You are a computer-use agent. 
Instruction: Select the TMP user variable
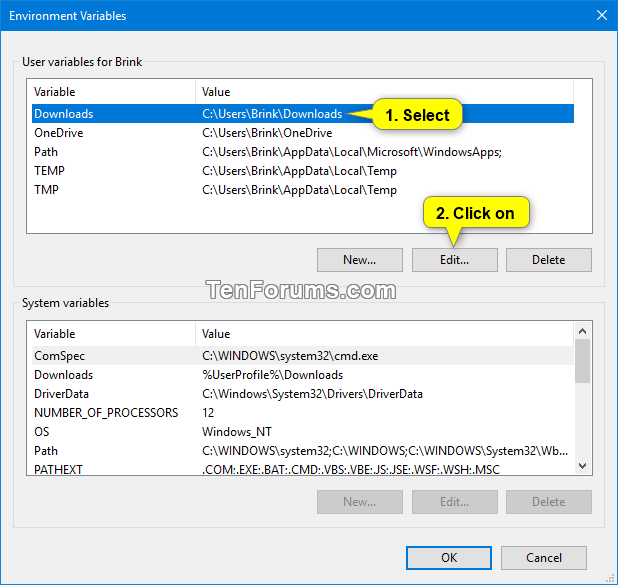[x=303, y=190]
